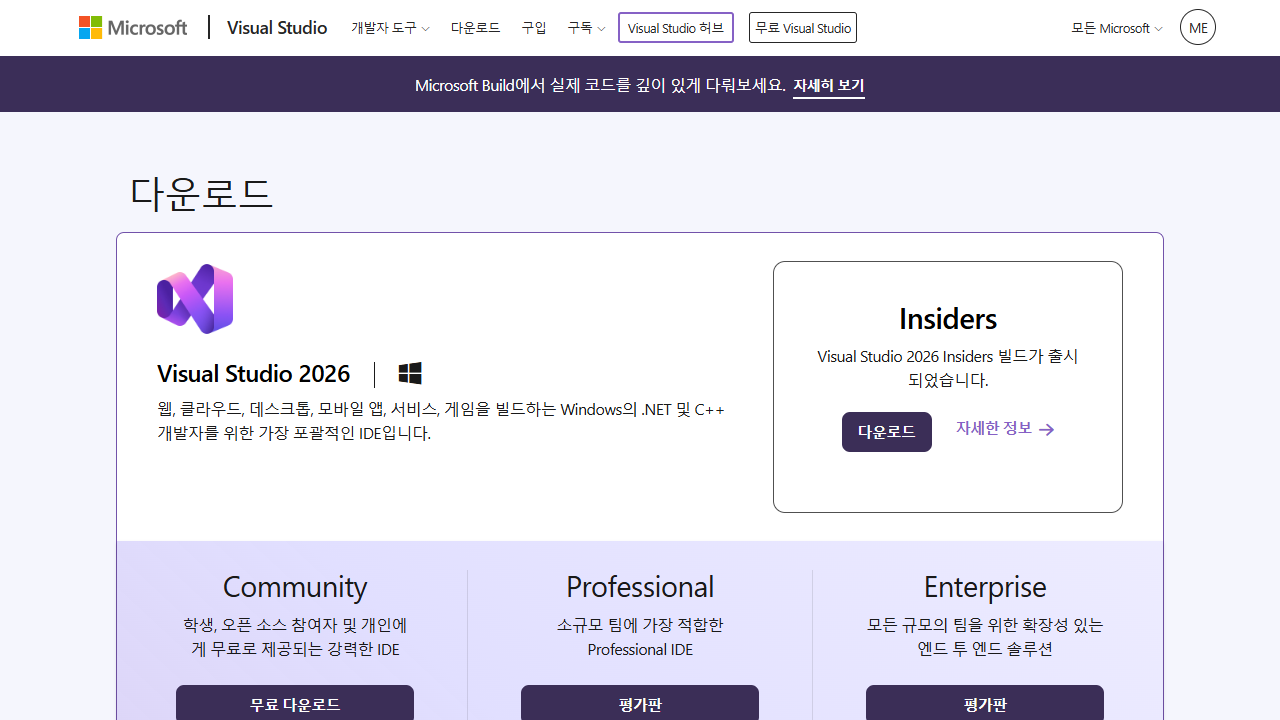
Task: Expand the 개발자 도구 menu
Action: tap(390, 28)
